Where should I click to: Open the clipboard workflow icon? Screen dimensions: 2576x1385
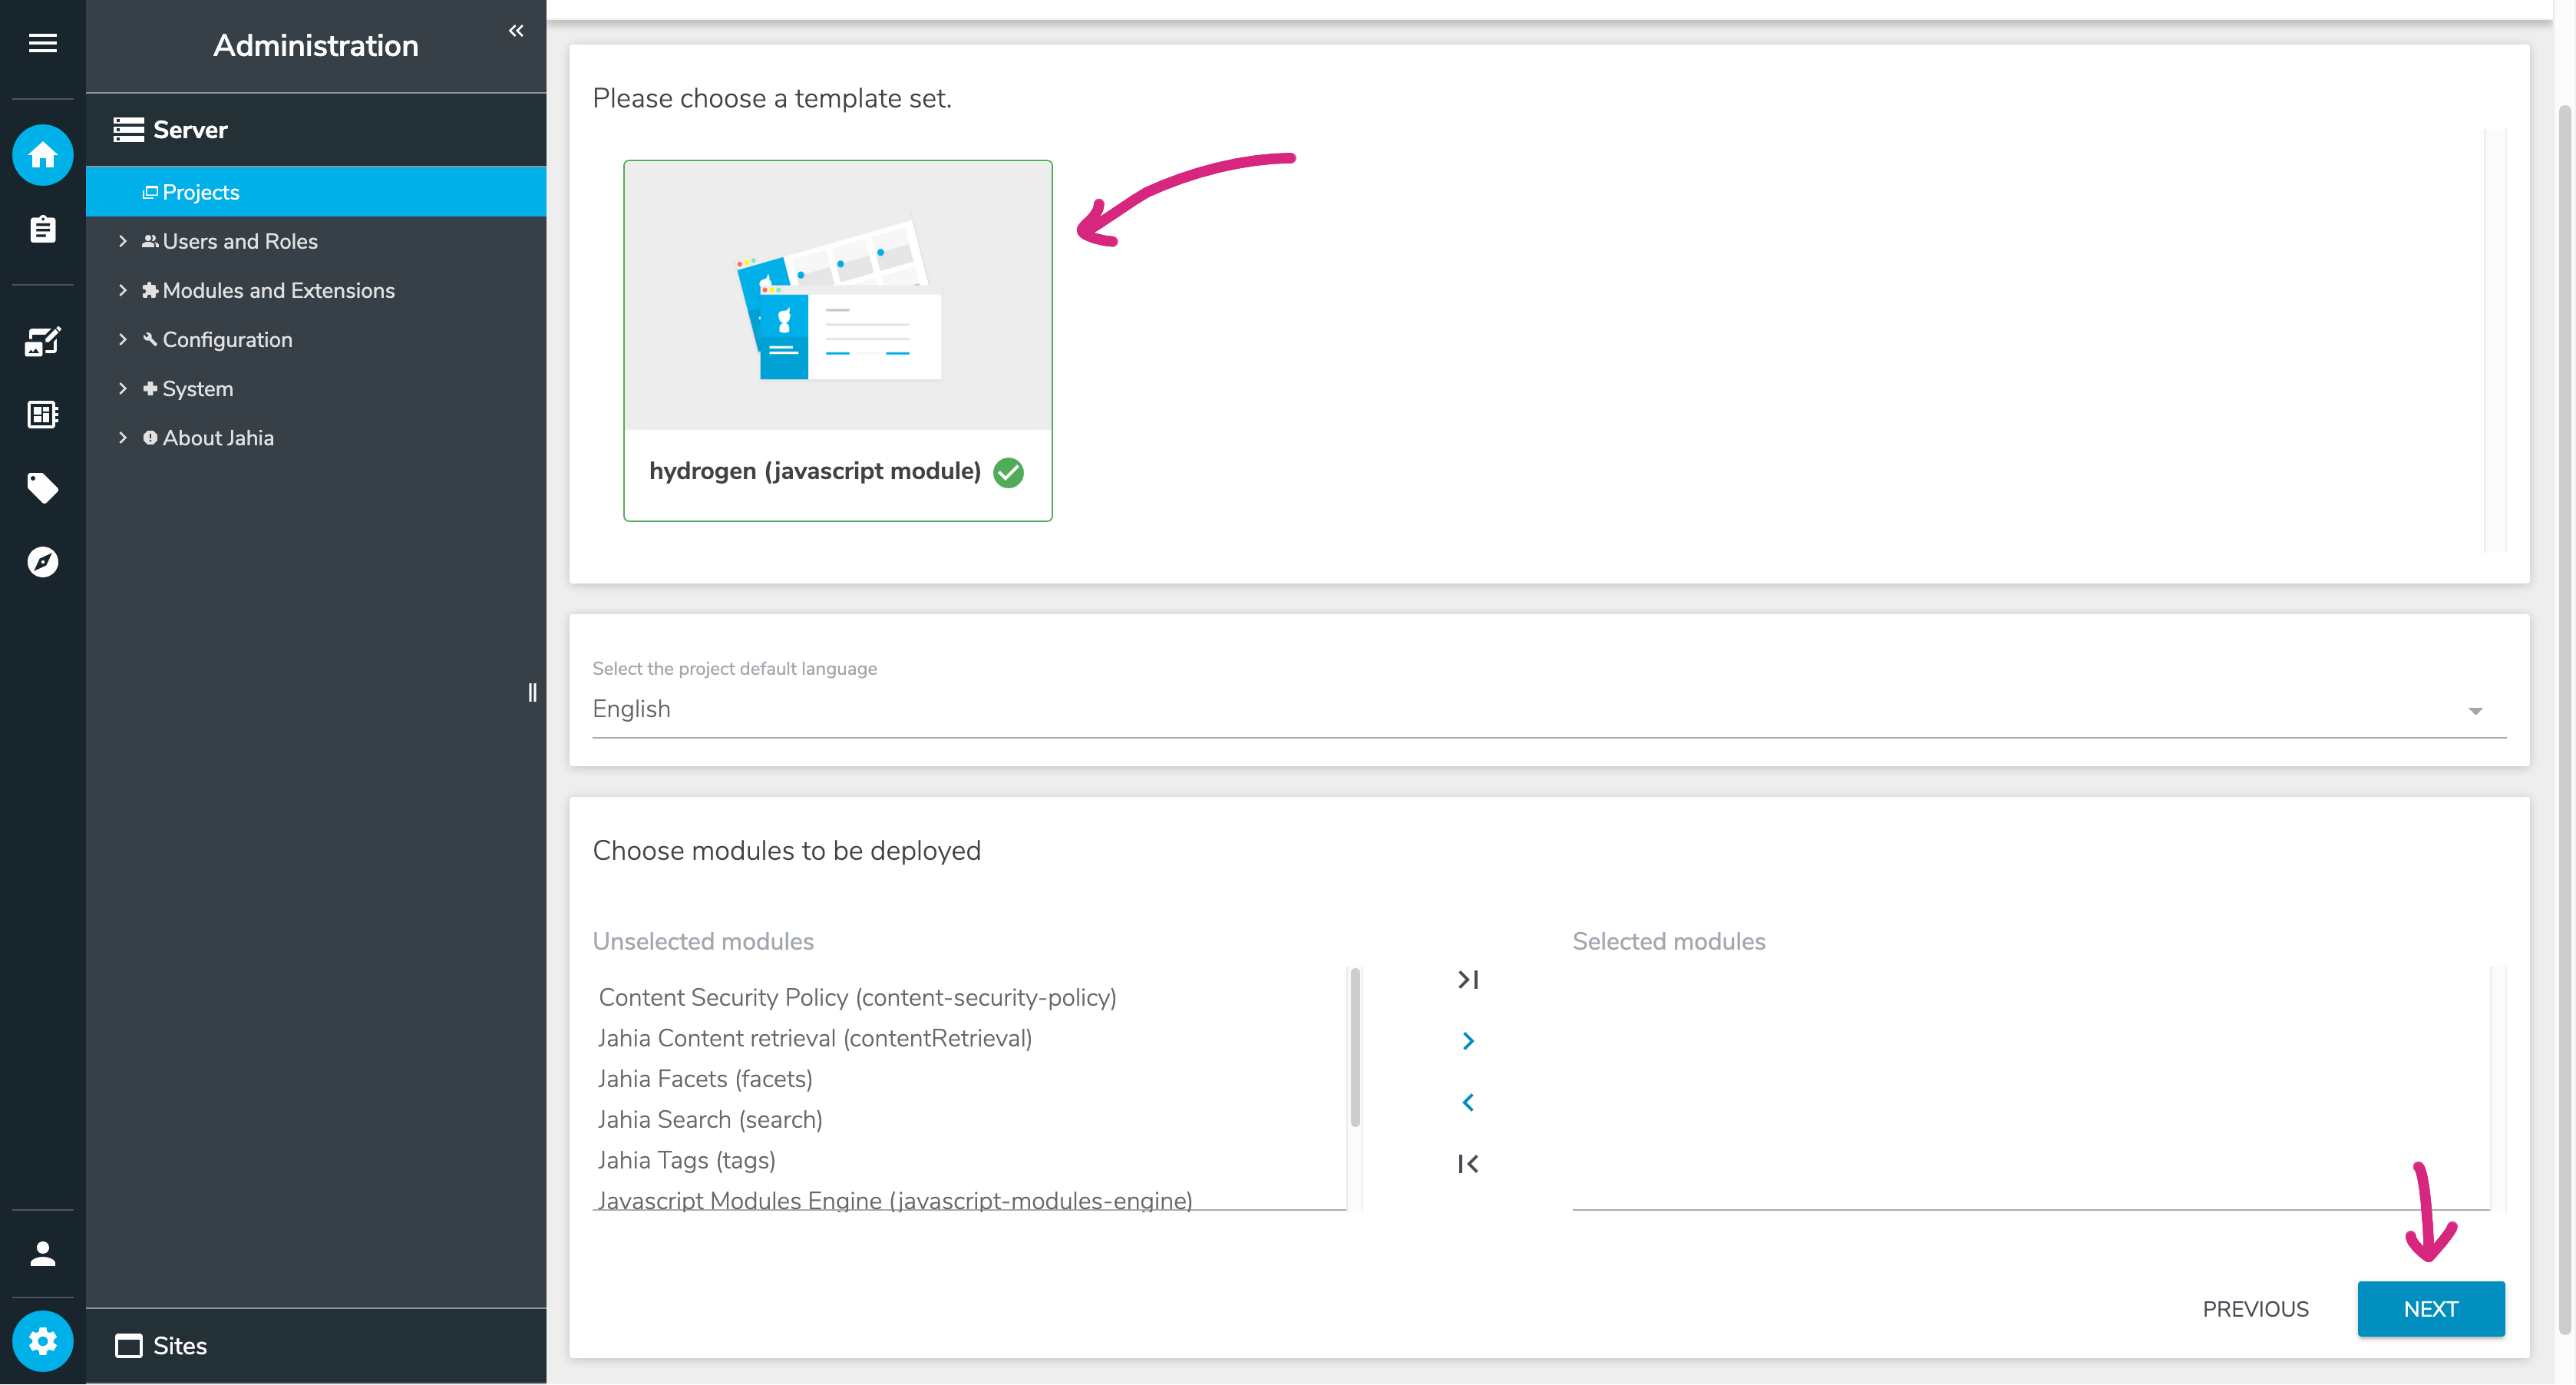(42, 229)
